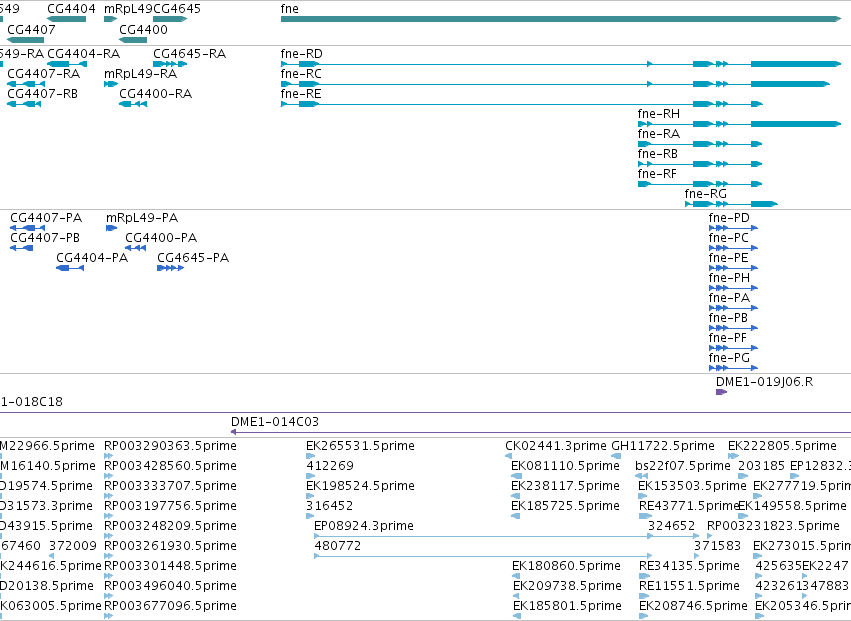
Task: Select protein fne-PC
Action: pyautogui.click(x=728, y=238)
